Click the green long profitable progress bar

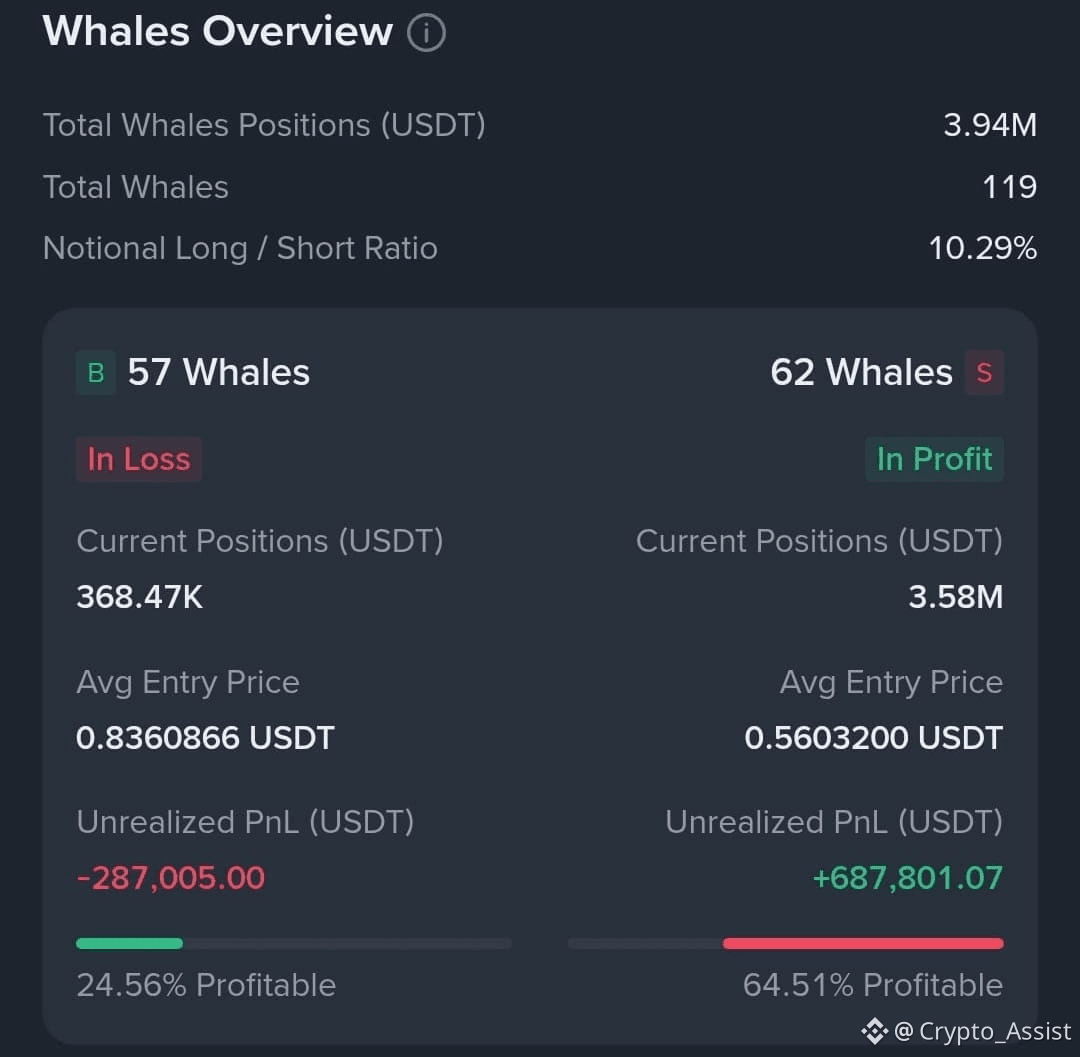[293, 943]
